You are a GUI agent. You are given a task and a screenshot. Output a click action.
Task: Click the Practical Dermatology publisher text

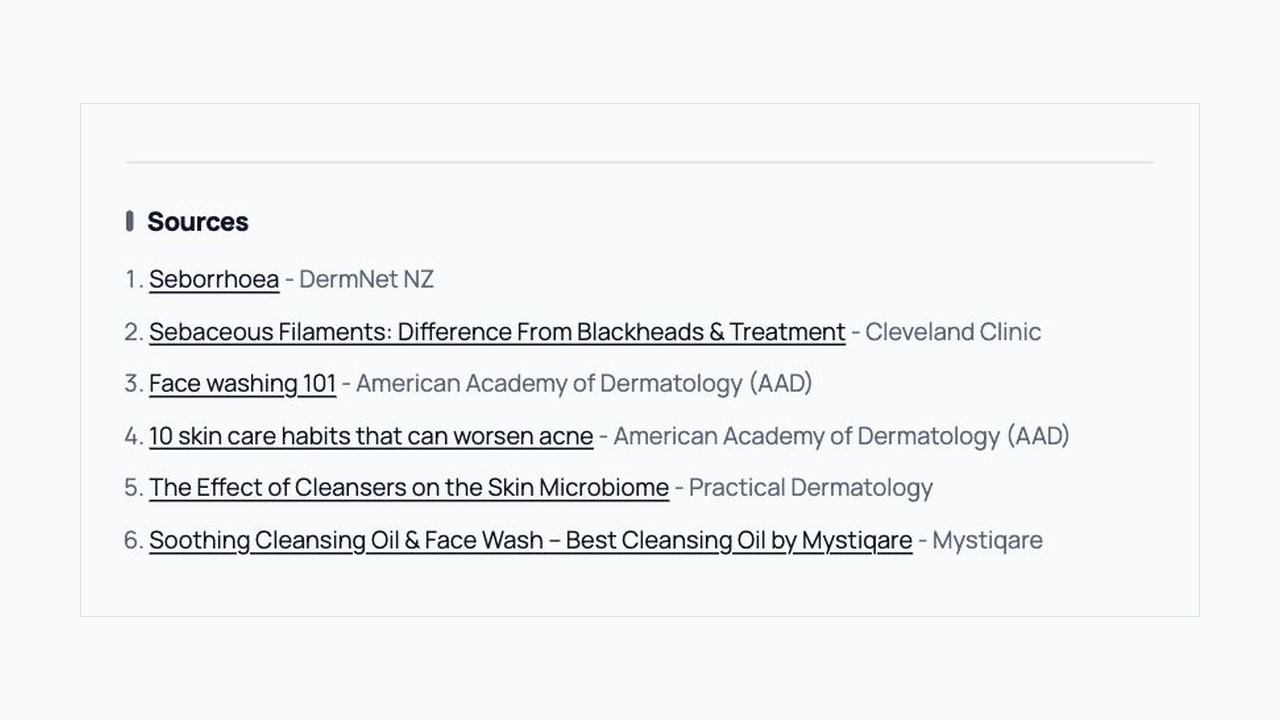coord(811,487)
